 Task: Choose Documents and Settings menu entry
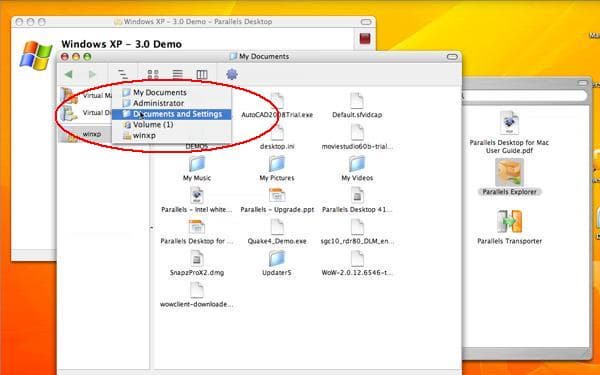(172, 114)
